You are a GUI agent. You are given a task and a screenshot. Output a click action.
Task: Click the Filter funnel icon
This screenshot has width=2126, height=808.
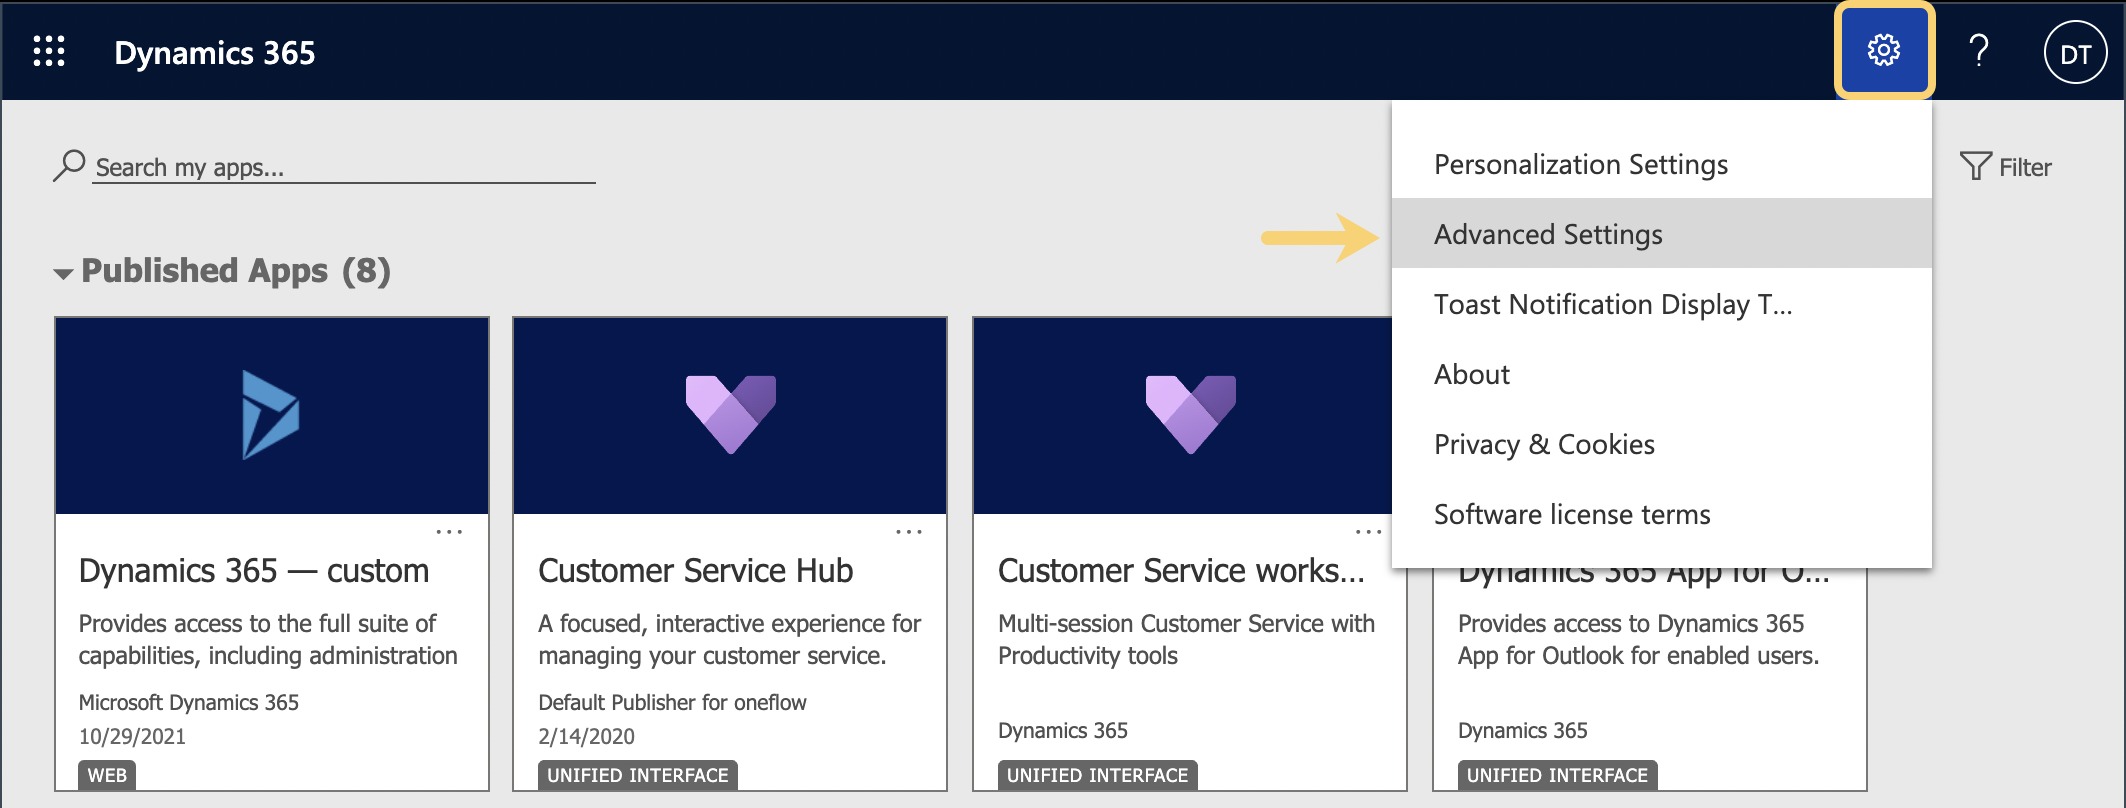(x=1976, y=166)
